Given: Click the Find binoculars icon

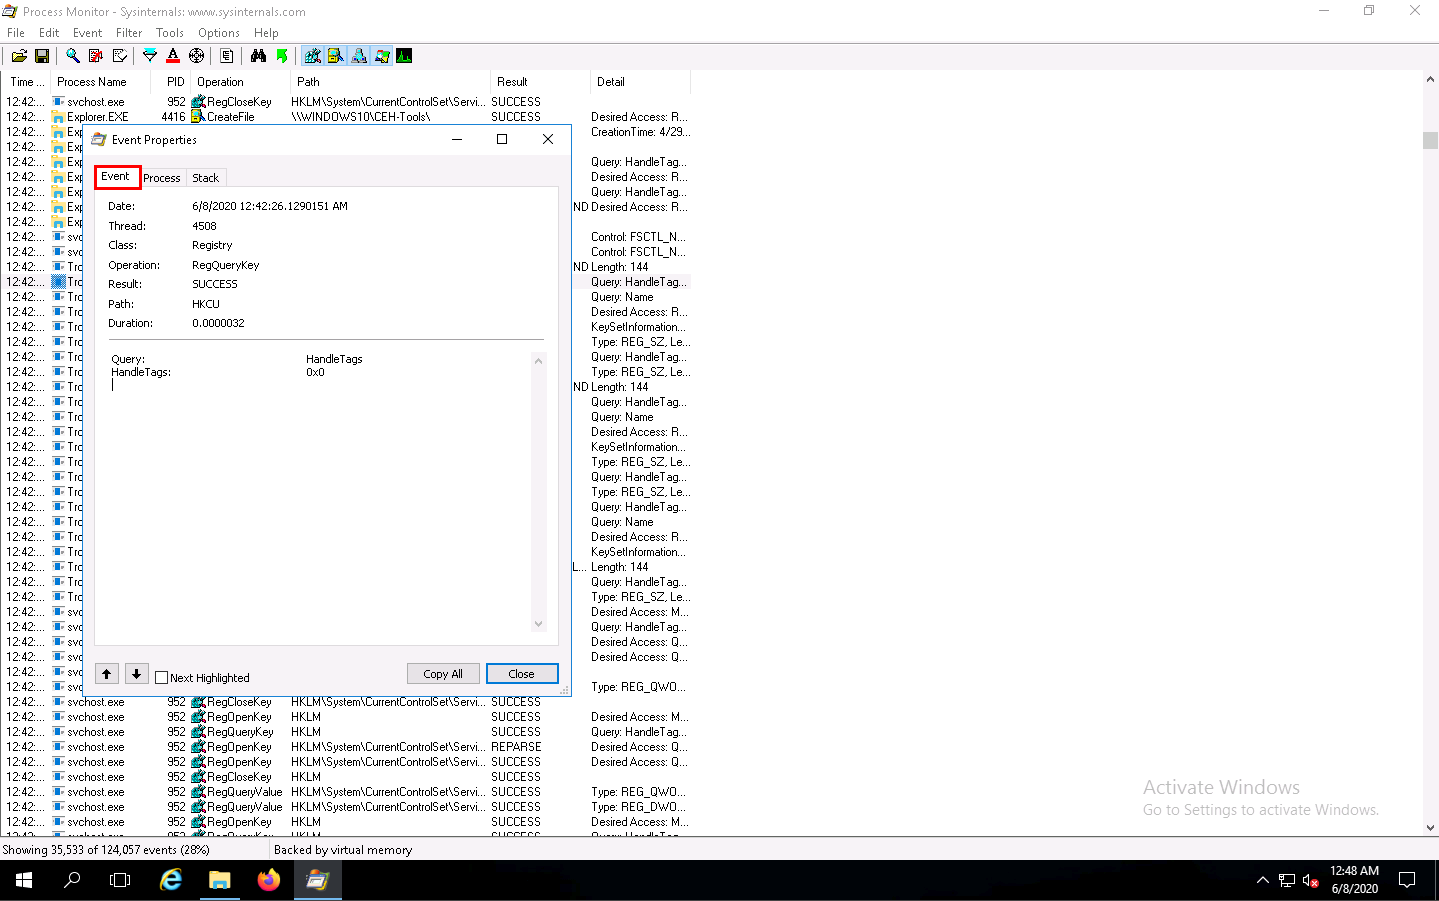Looking at the screenshot, I should coord(258,56).
